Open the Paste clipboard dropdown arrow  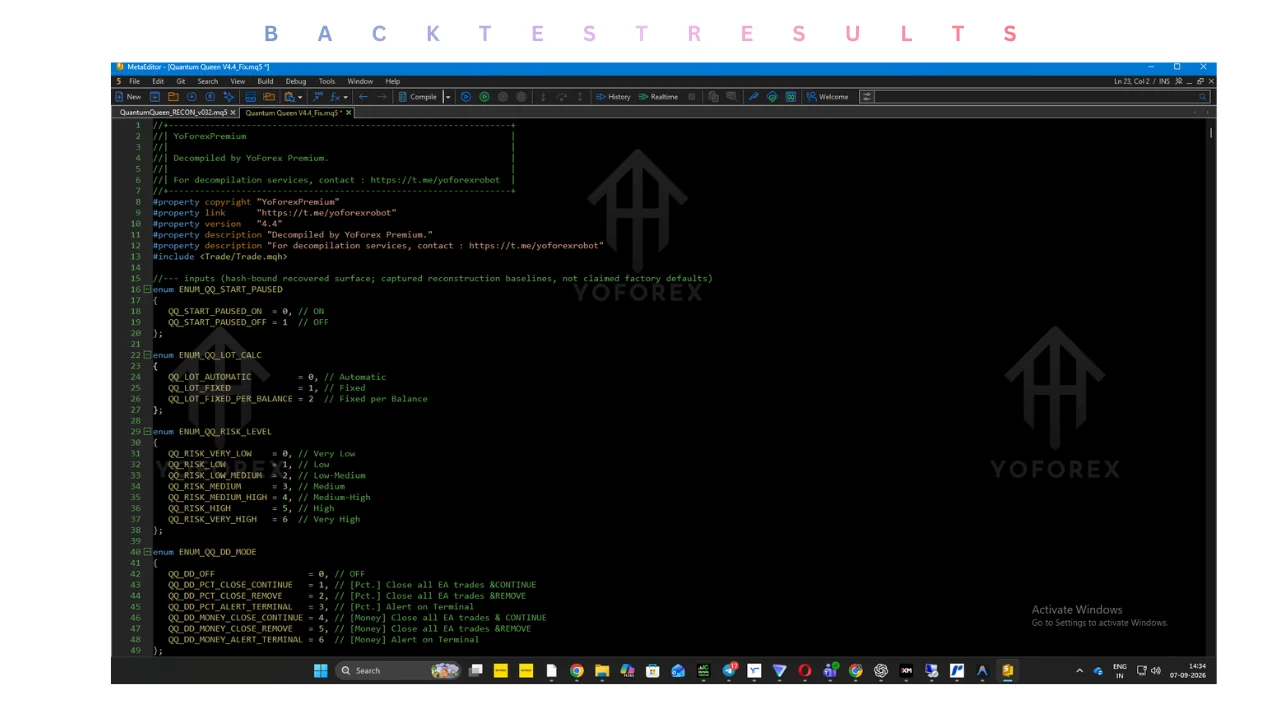coord(300,97)
